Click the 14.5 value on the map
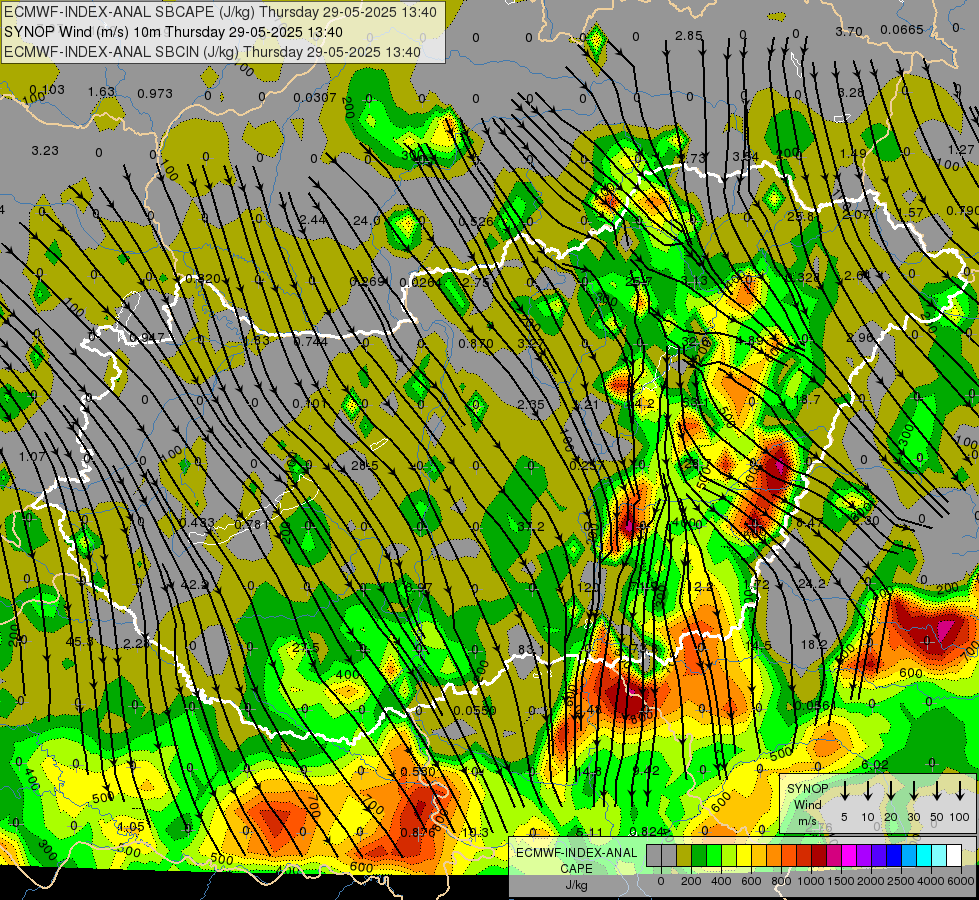The width and height of the screenshot is (979, 900). coord(759,645)
